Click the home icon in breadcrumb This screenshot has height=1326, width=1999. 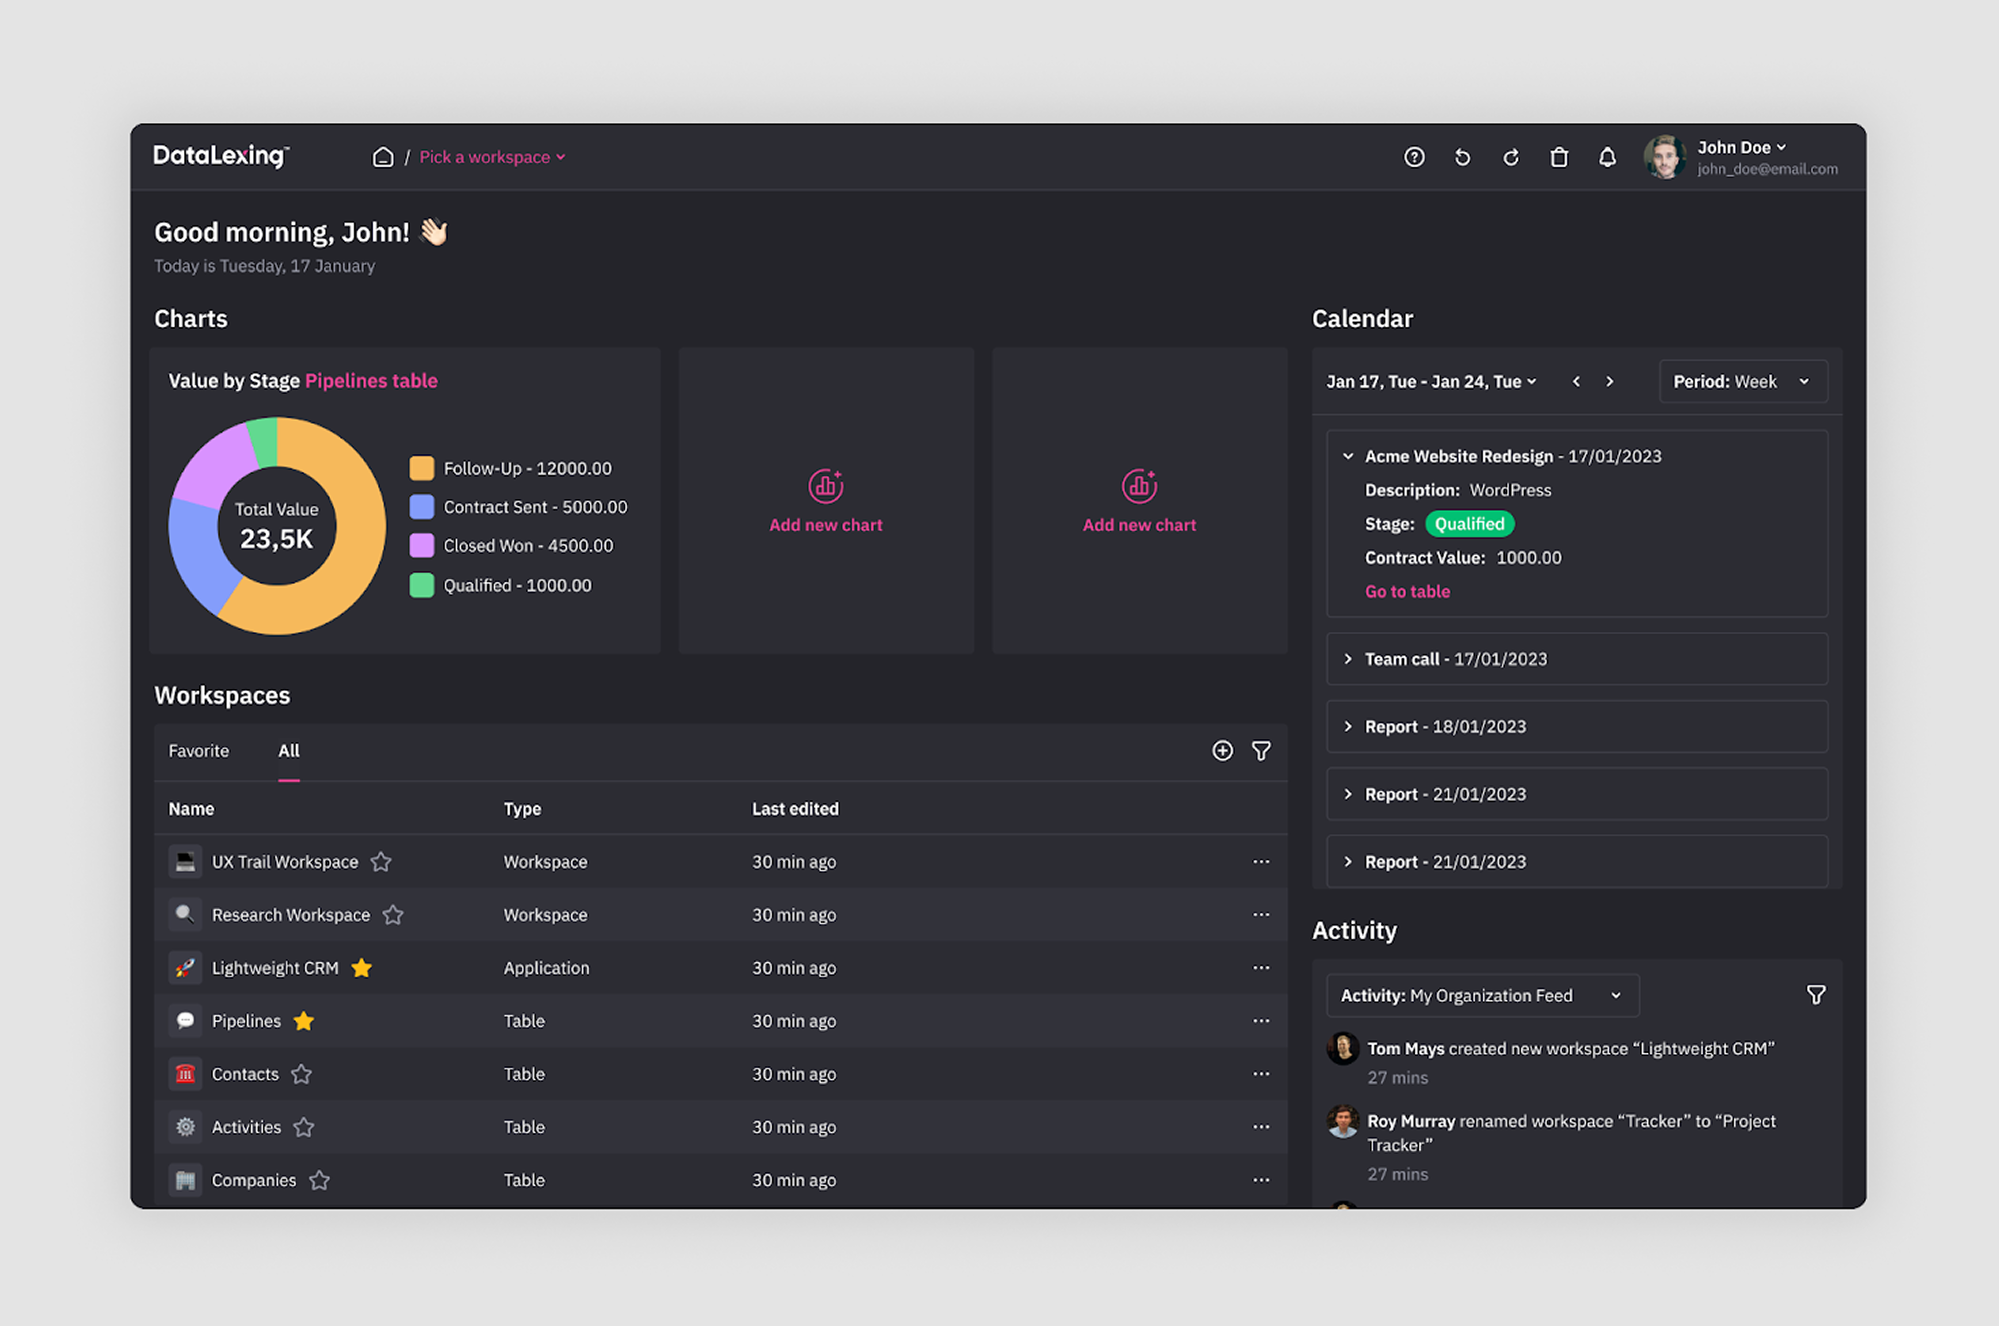(x=382, y=157)
